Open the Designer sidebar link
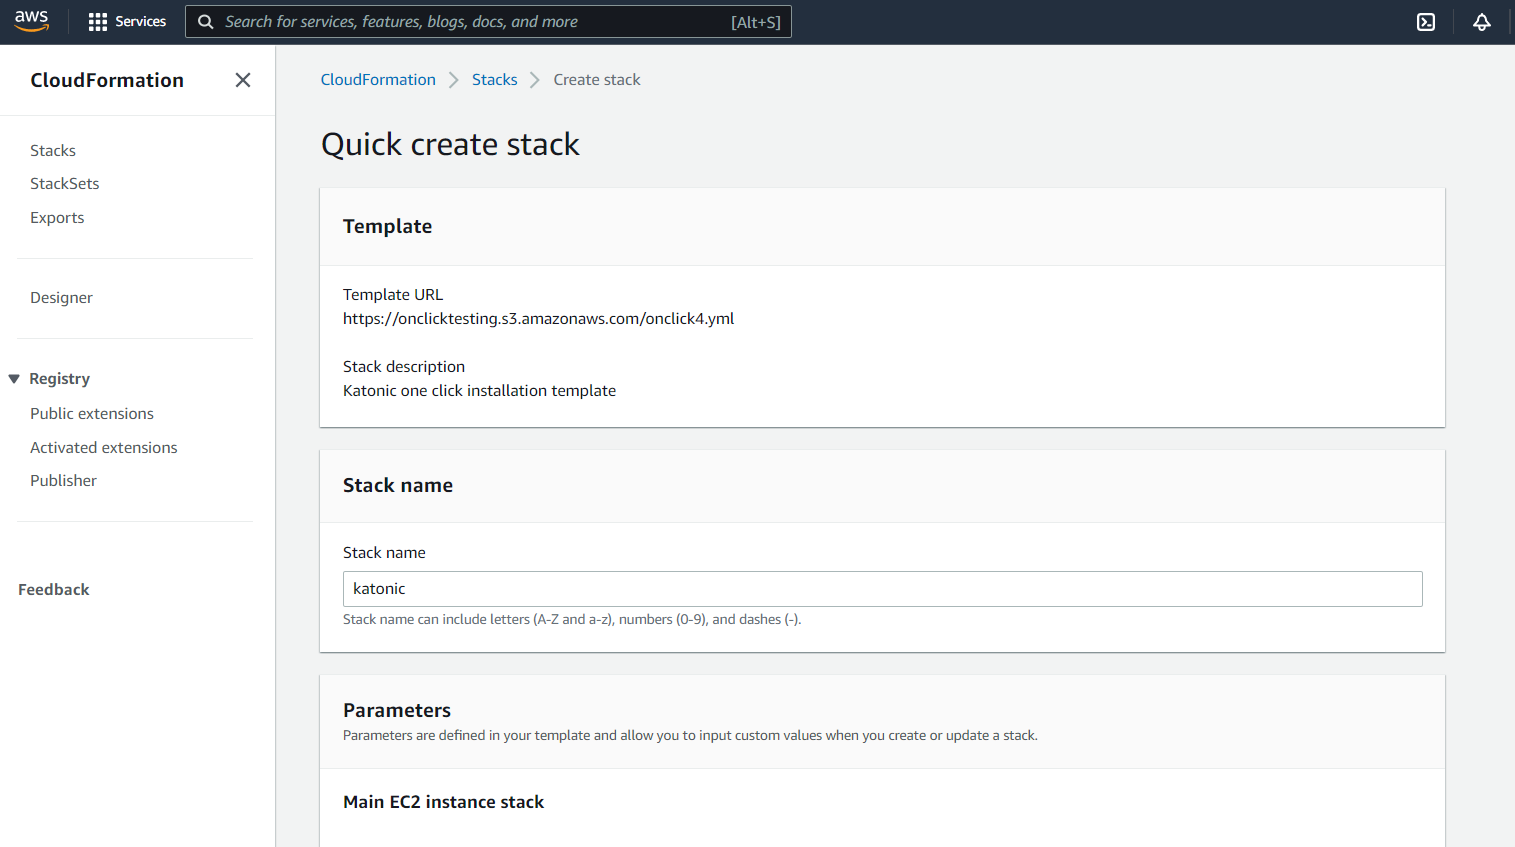This screenshot has width=1515, height=847. (61, 298)
